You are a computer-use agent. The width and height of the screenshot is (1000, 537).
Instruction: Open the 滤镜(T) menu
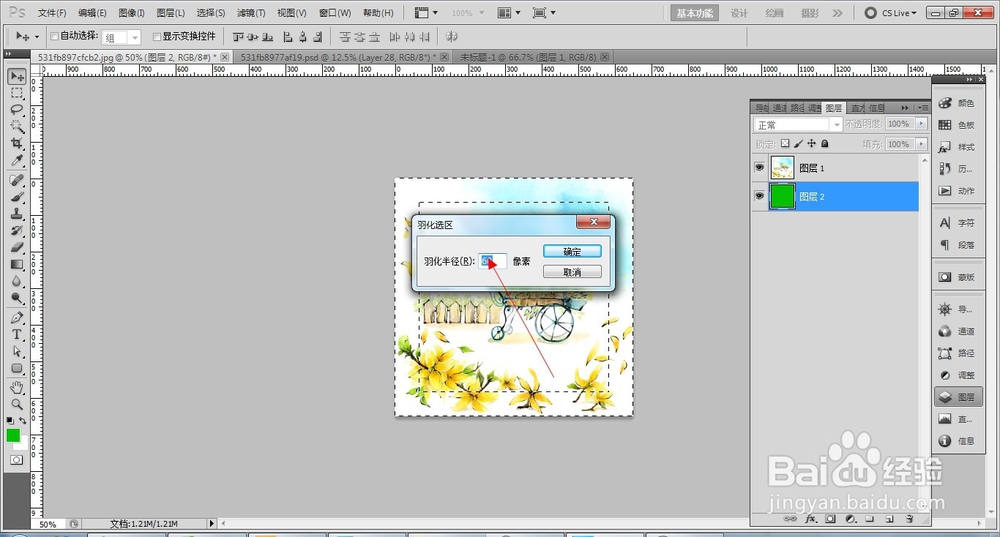[x=251, y=13]
